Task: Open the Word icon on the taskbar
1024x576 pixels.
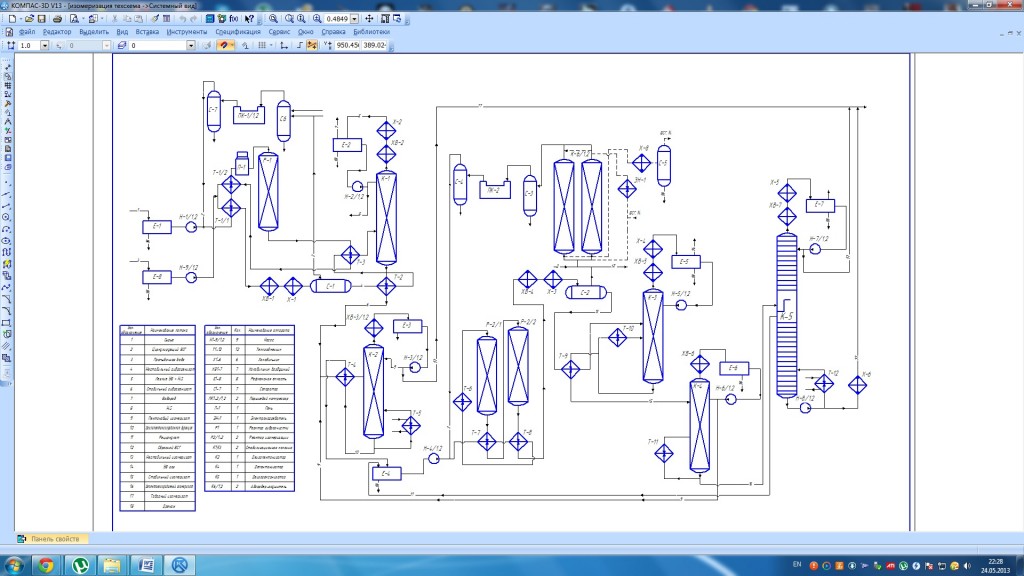Action: point(146,565)
